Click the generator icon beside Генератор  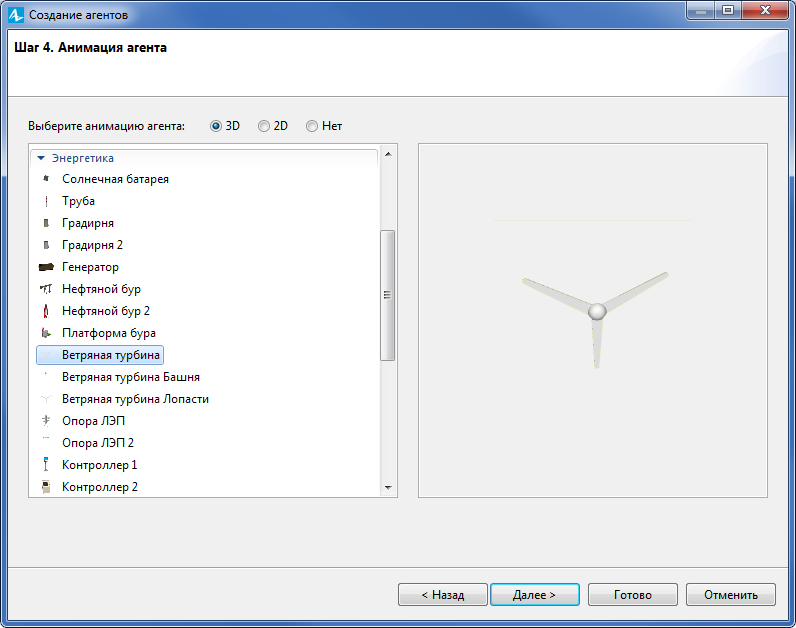46,267
